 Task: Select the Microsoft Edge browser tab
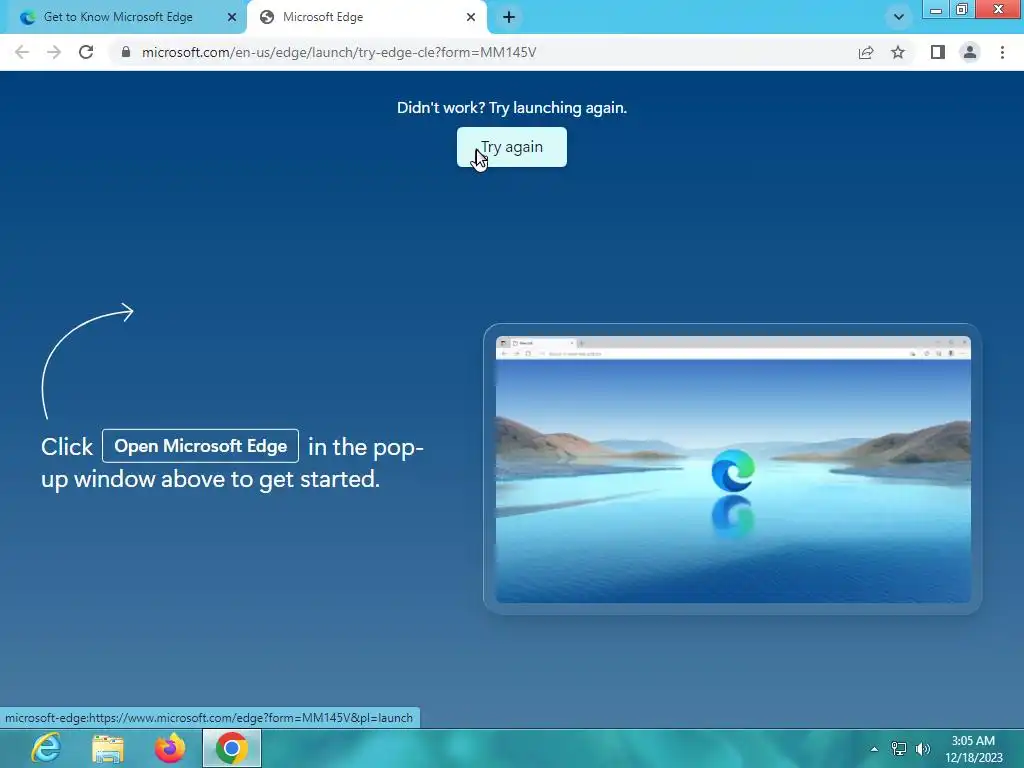[366, 17]
